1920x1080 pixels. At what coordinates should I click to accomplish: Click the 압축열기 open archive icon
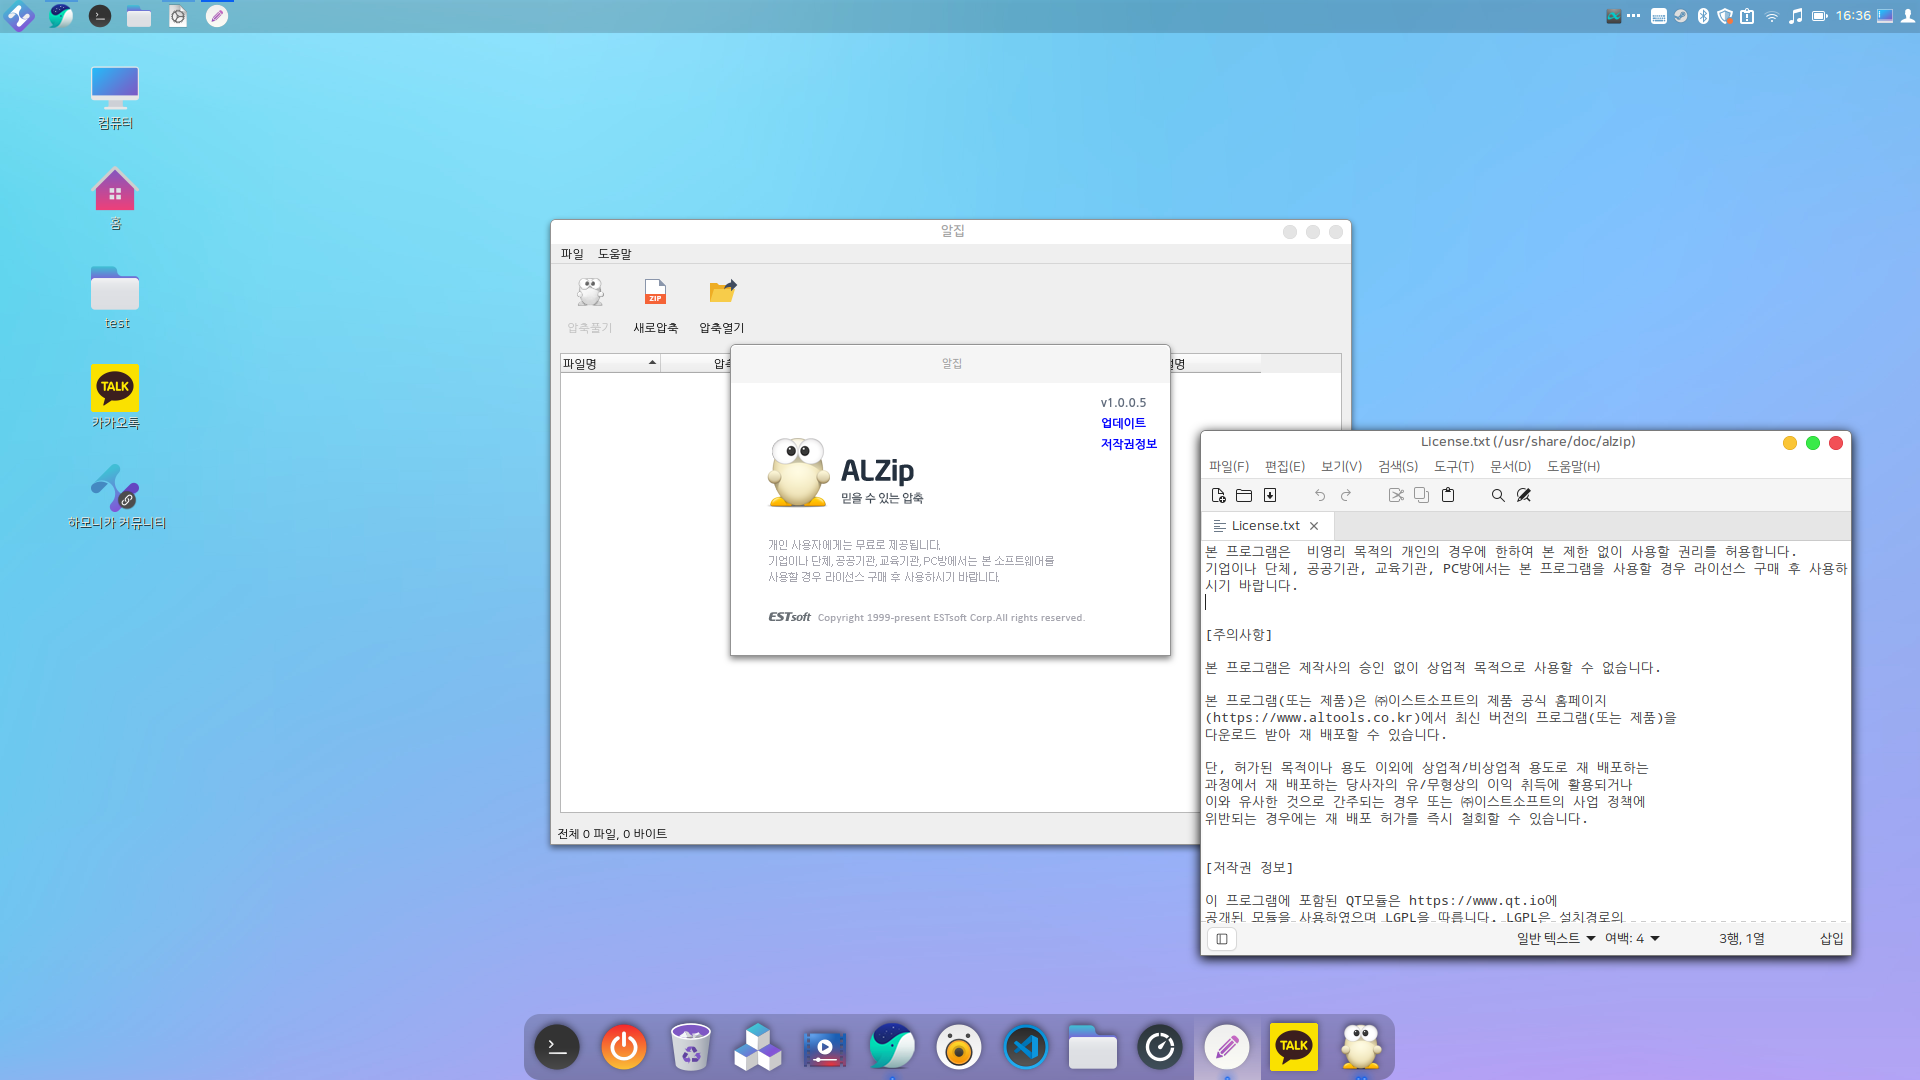(721, 305)
